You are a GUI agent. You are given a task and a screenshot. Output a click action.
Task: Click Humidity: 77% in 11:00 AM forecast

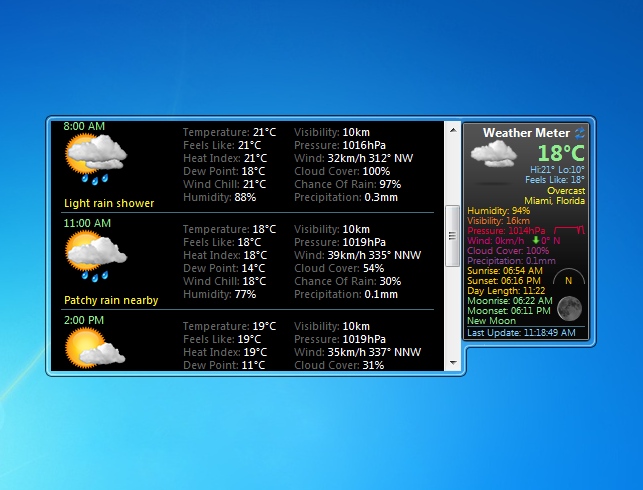(219, 294)
